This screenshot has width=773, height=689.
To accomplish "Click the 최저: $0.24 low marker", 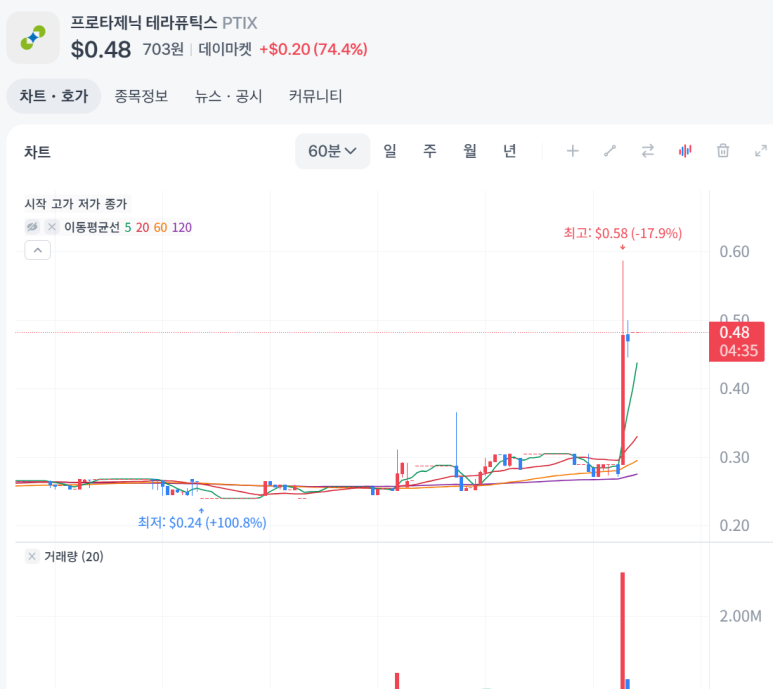I will 202,522.
